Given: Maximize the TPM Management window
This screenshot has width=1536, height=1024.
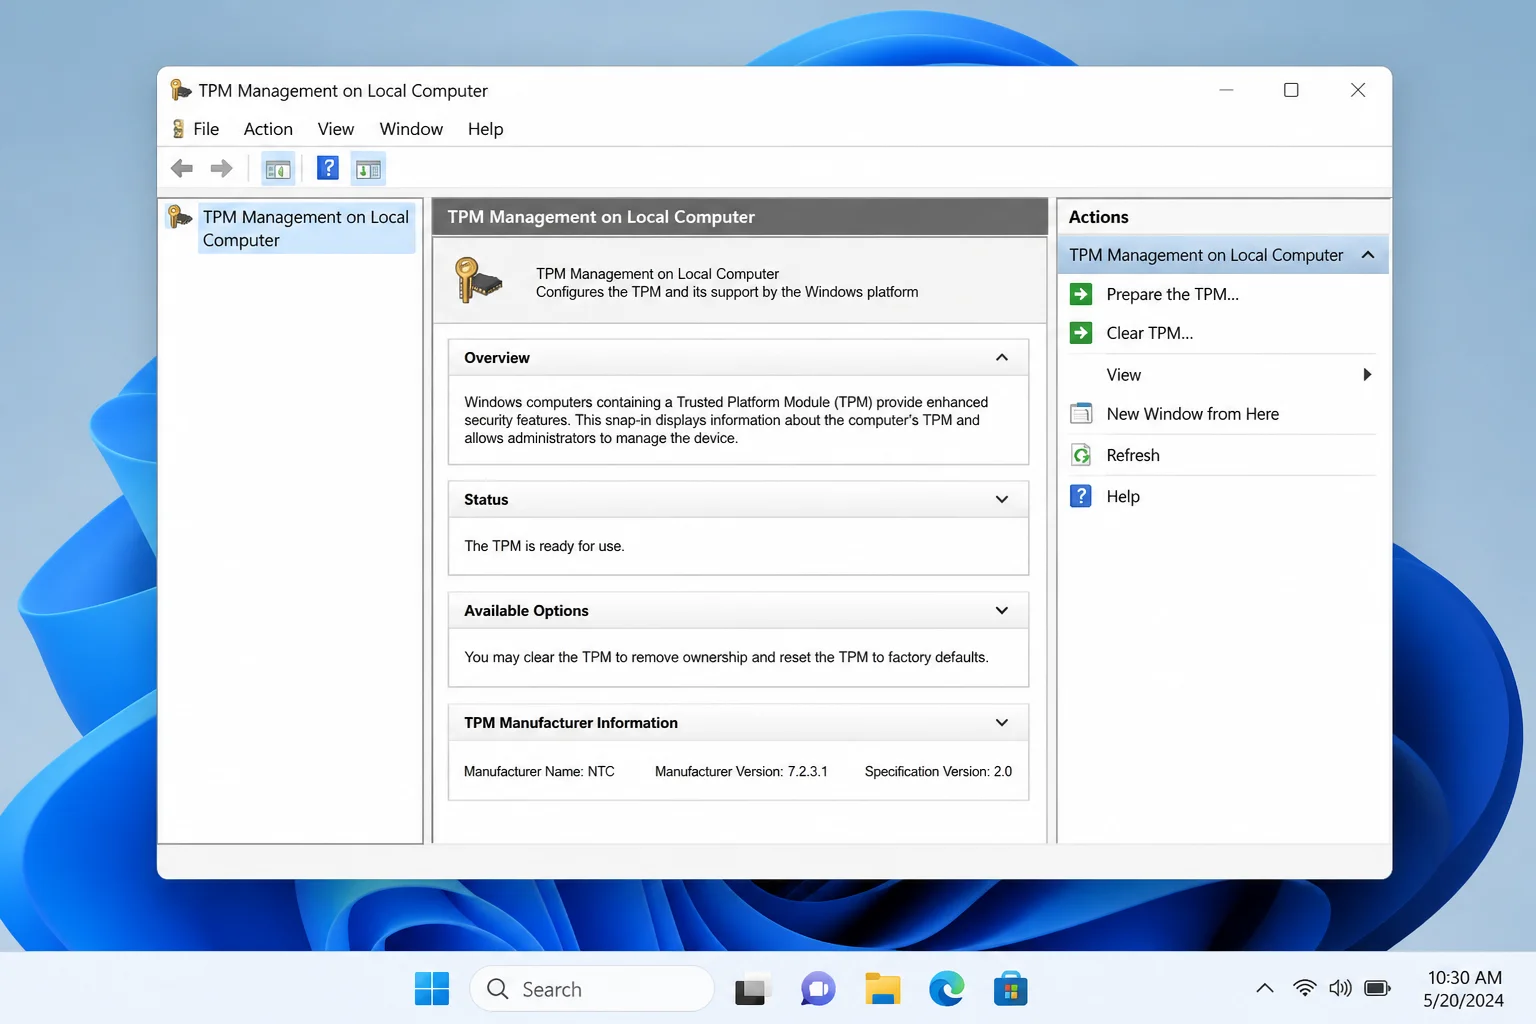Looking at the screenshot, I should (x=1291, y=90).
